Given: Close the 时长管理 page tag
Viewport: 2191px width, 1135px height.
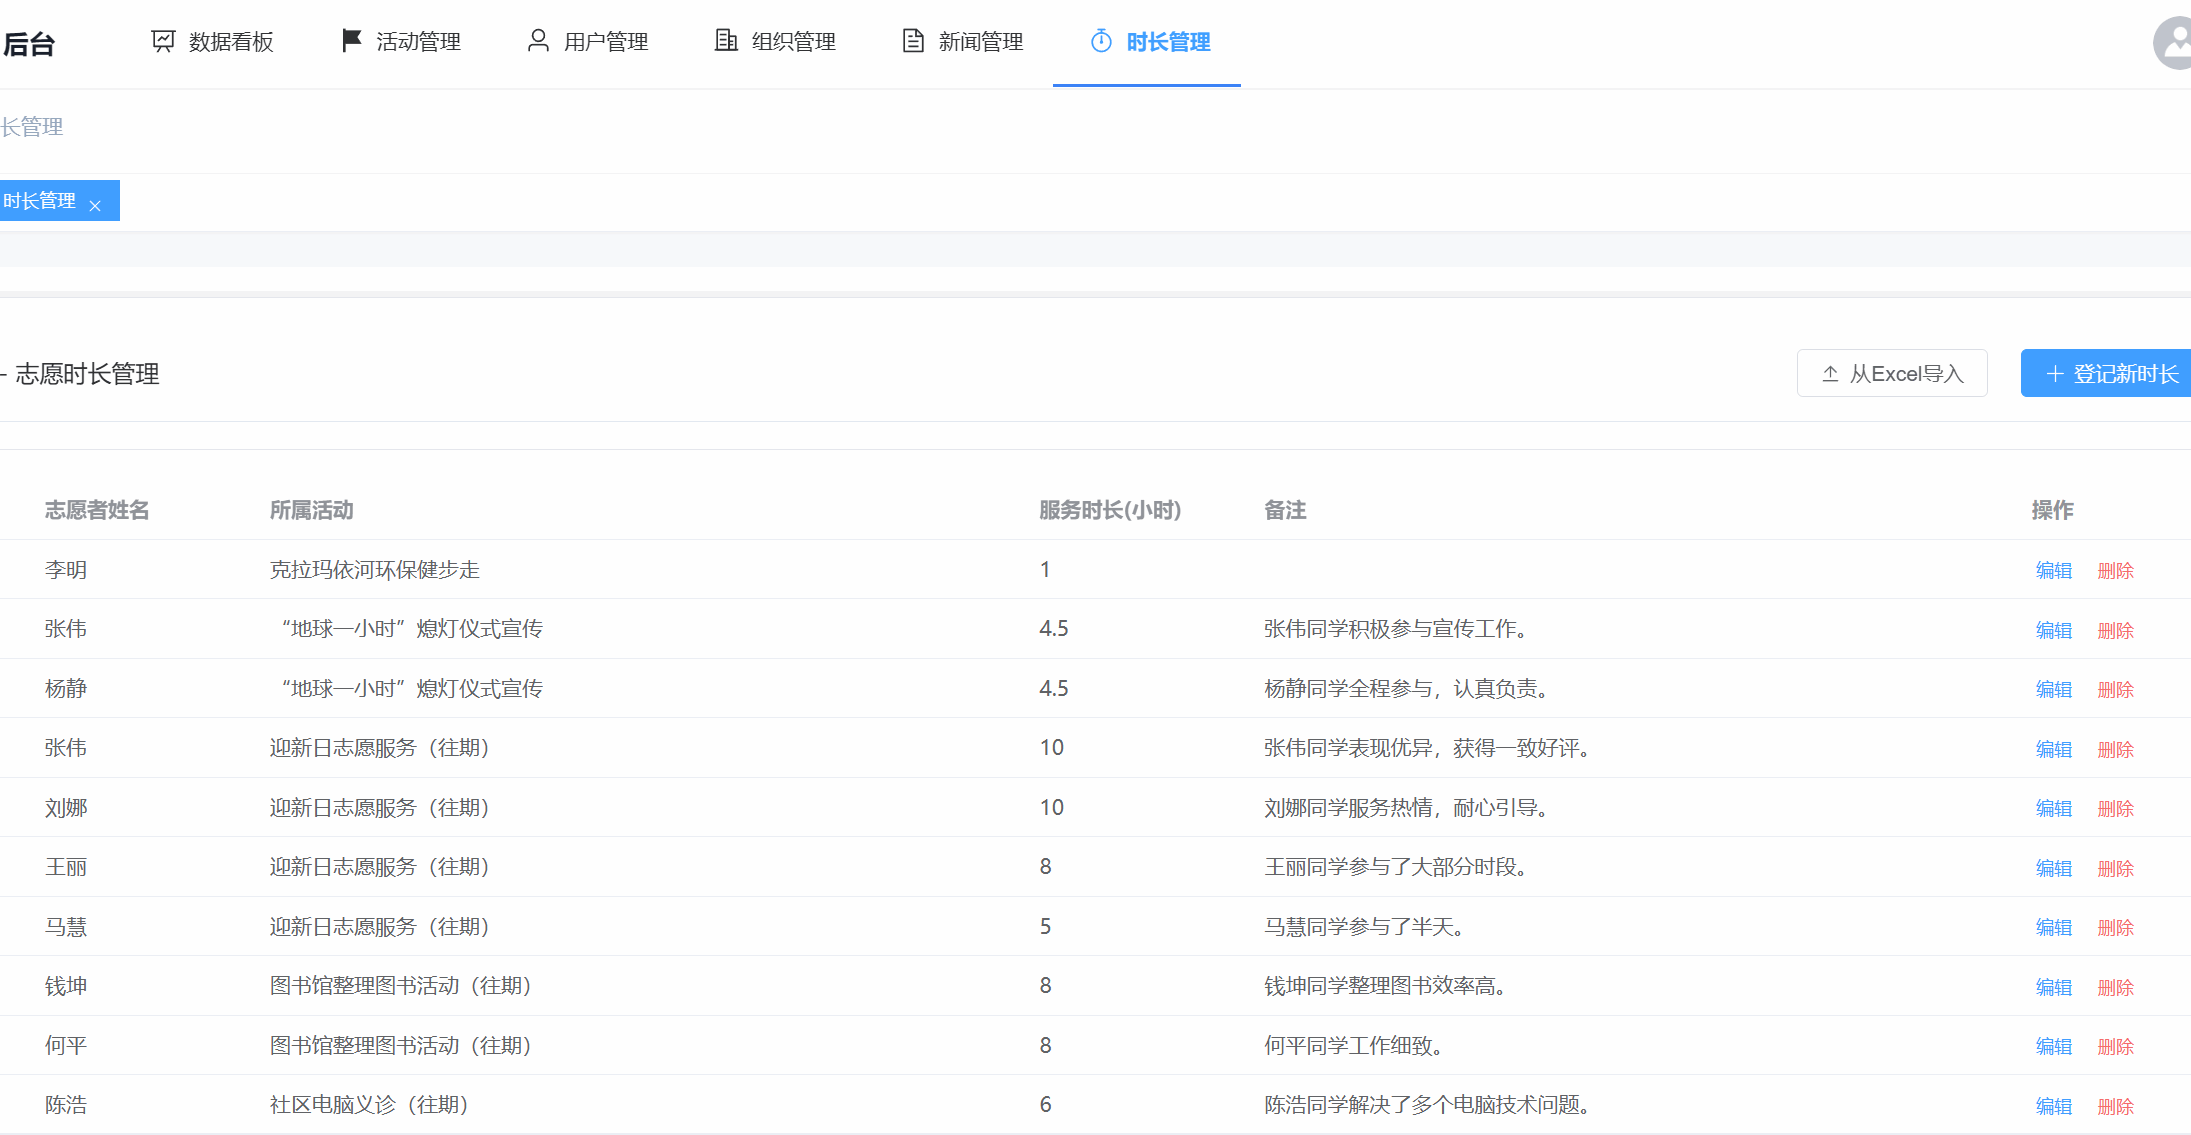Looking at the screenshot, I should 95,206.
